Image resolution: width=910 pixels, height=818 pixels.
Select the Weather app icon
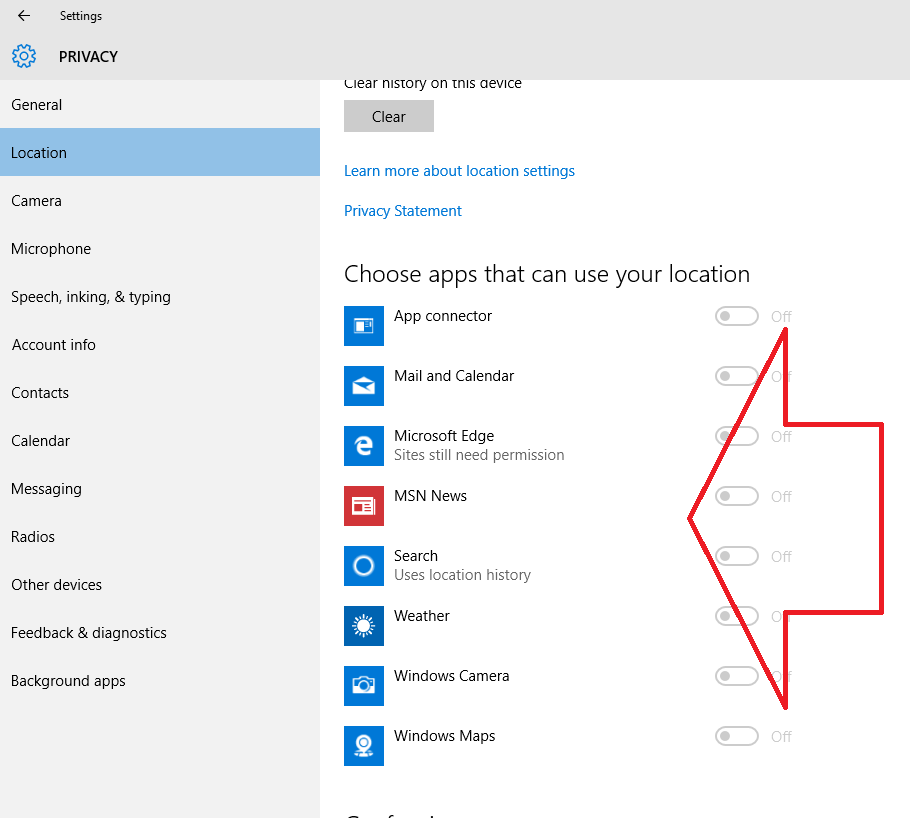363,626
